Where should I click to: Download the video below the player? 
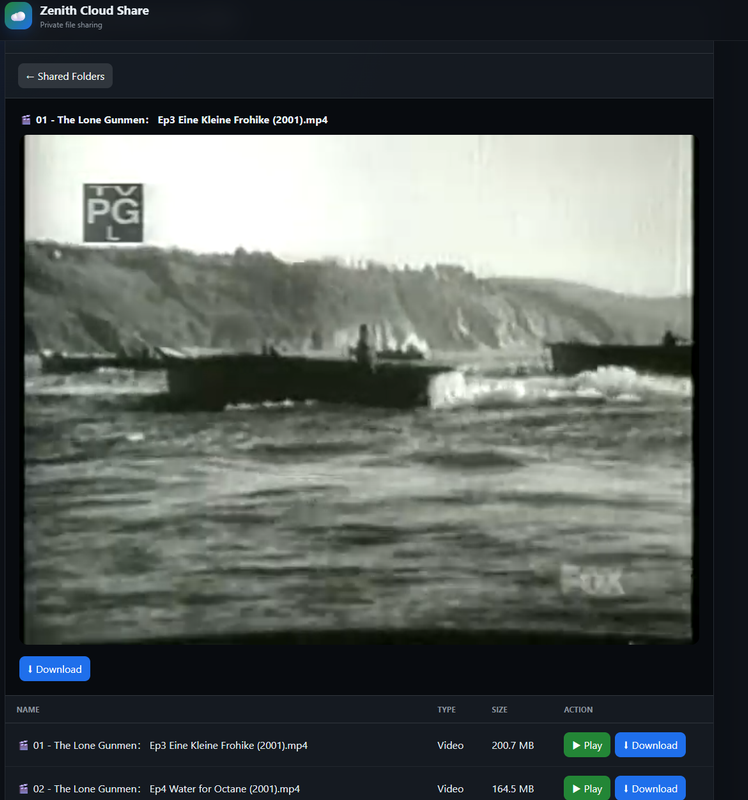click(x=55, y=669)
